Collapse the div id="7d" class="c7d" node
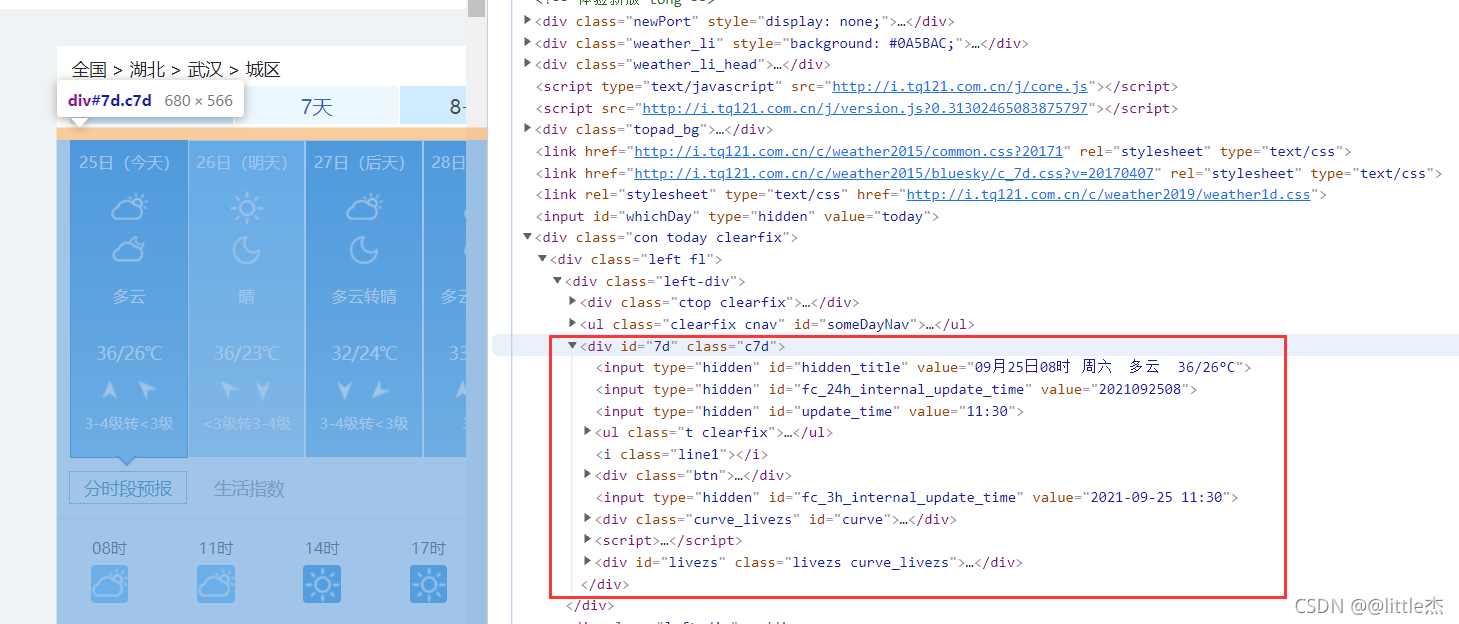Image resolution: width=1459 pixels, height=624 pixels. [573, 346]
